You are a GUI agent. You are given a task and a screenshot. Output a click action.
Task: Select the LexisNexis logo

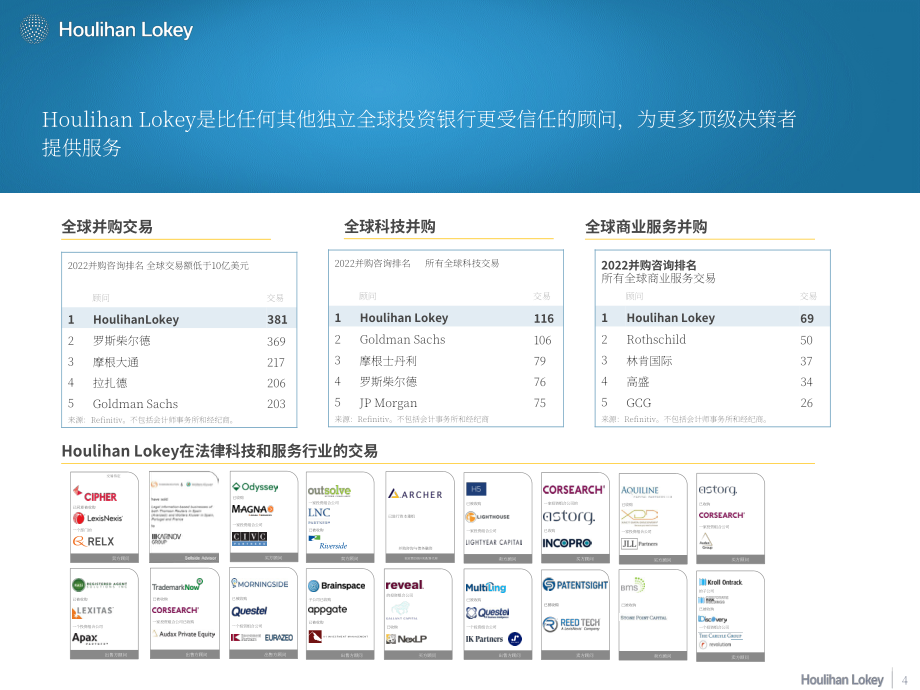click(97, 518)
